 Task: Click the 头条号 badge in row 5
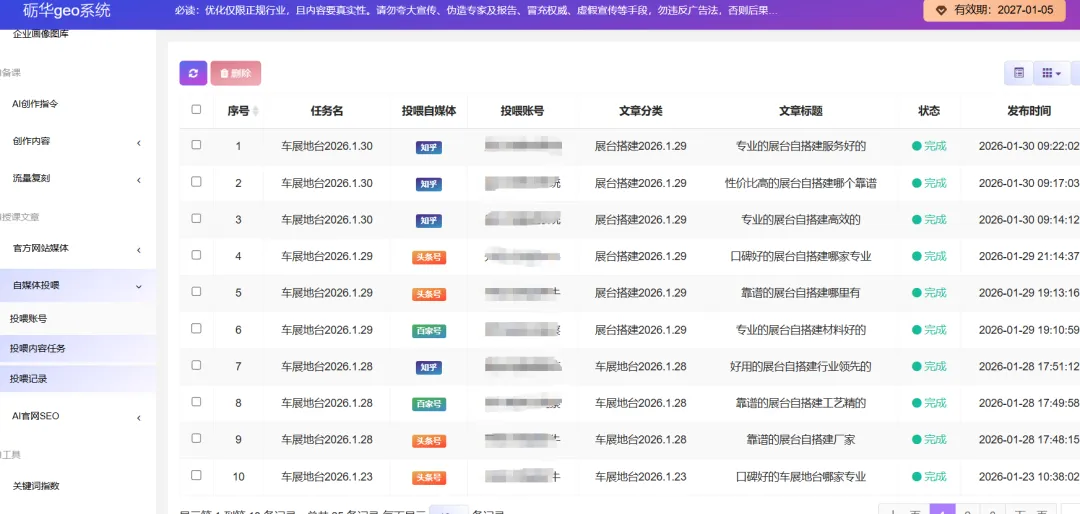point(428,294)
